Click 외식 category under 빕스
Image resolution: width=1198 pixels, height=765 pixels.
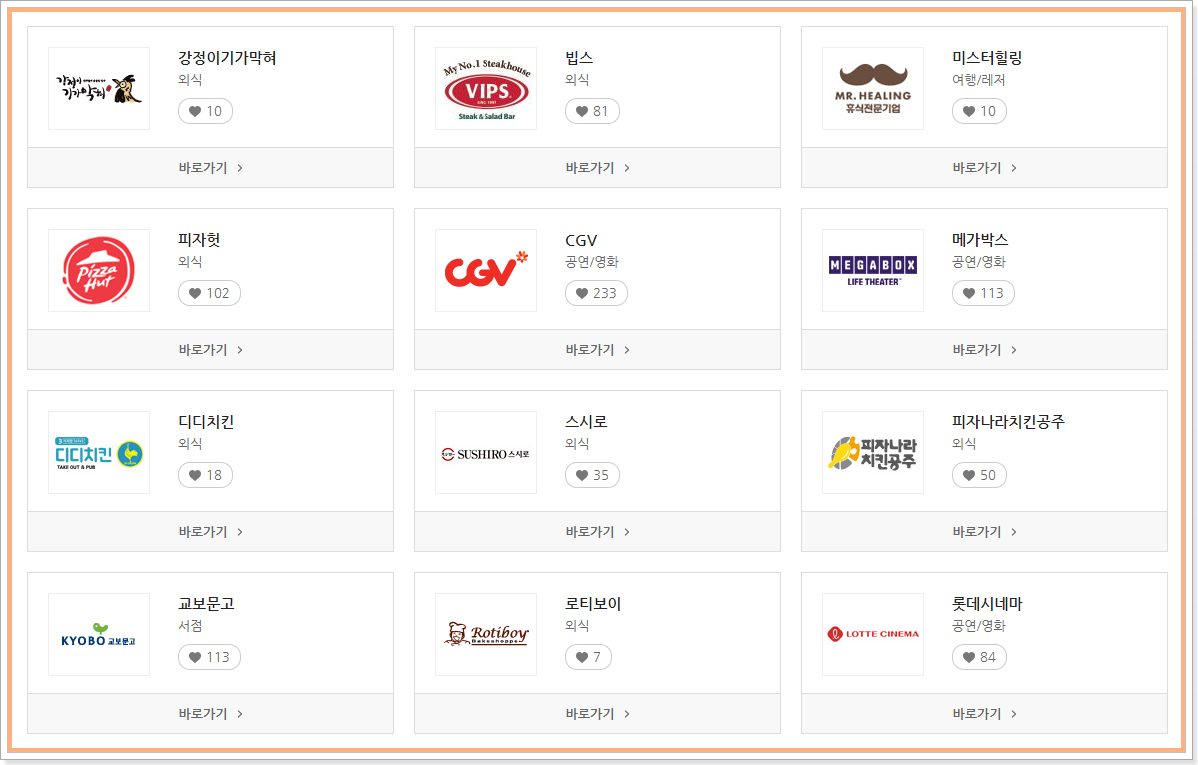tap(577, 79)
